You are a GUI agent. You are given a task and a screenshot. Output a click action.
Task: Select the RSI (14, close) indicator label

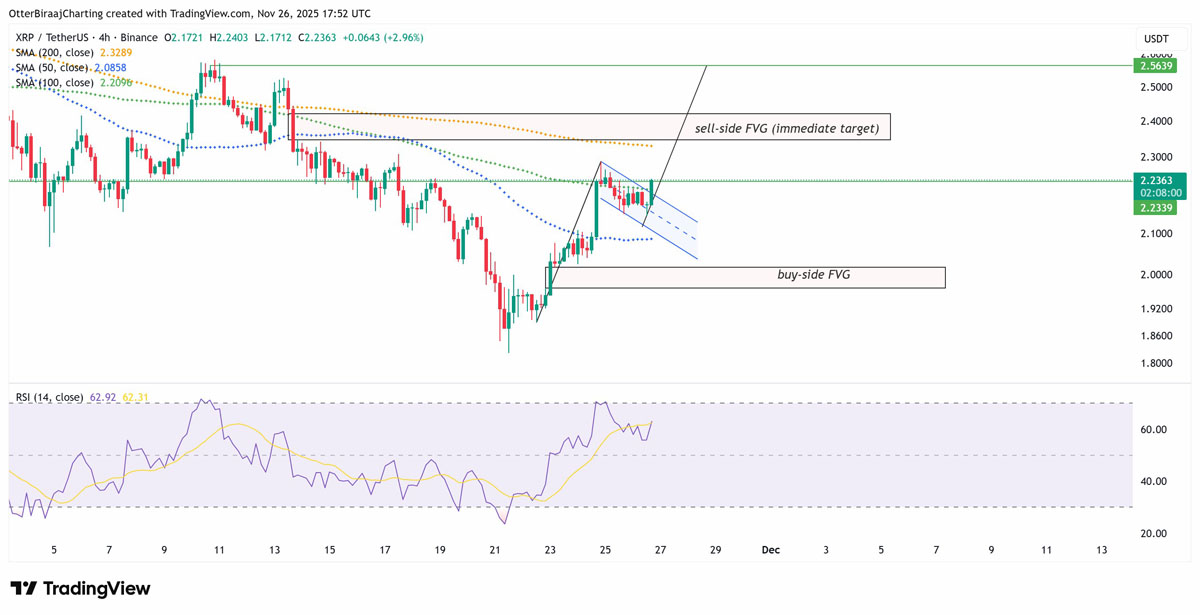[x=49, y=397]
